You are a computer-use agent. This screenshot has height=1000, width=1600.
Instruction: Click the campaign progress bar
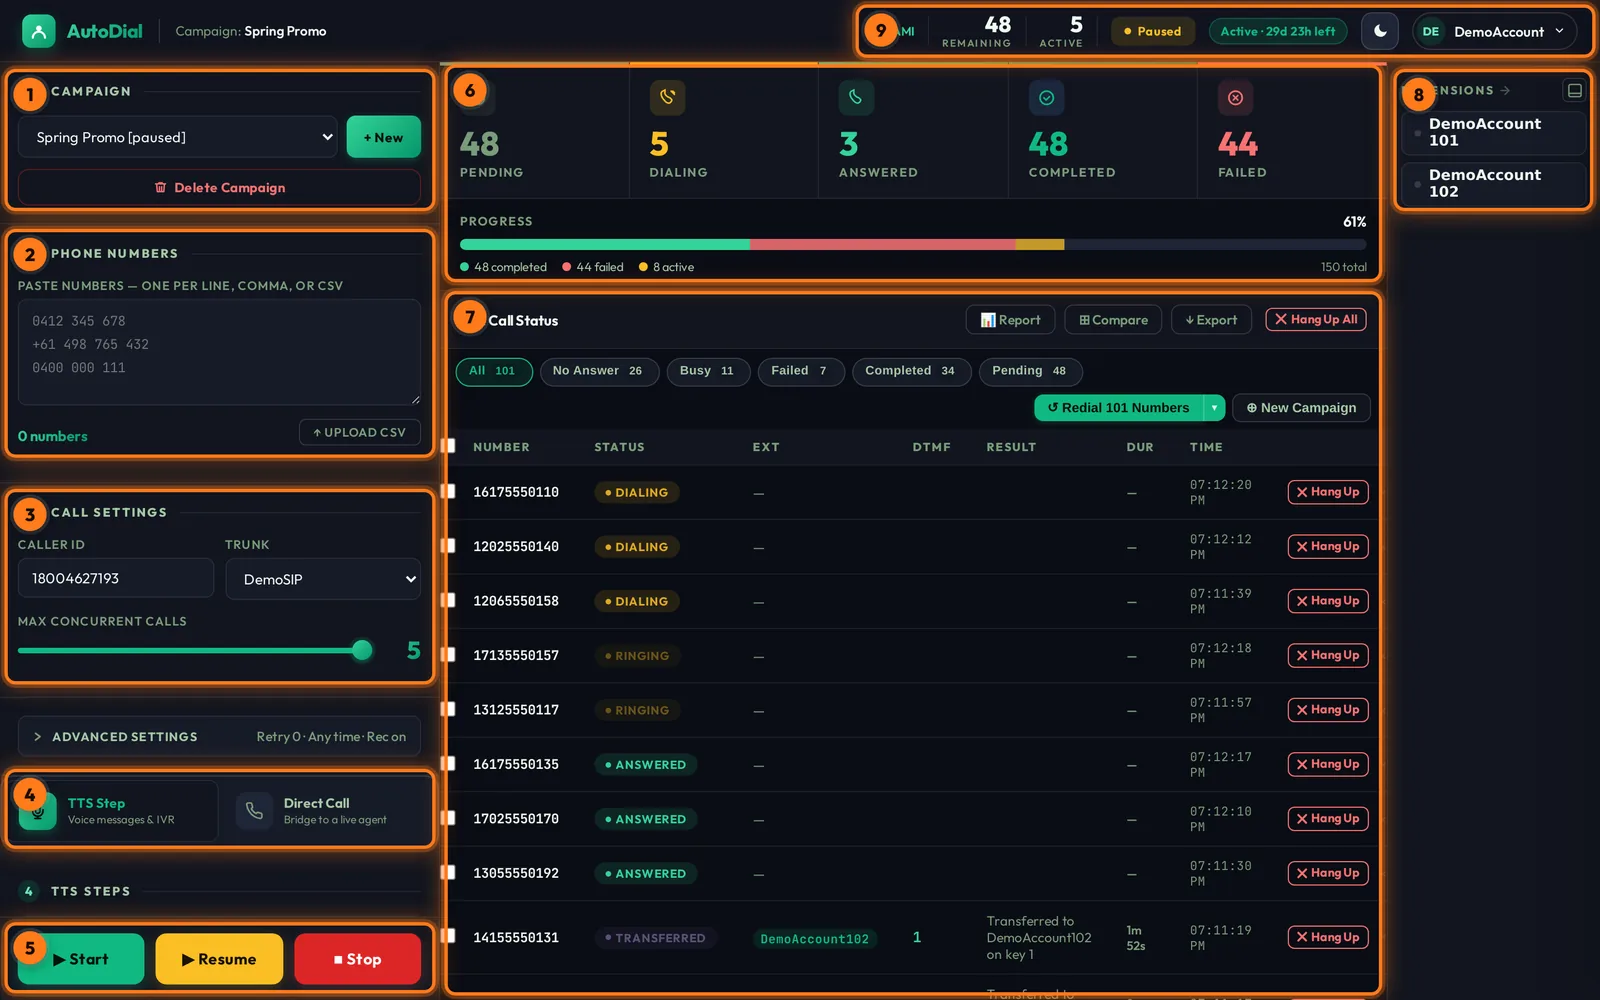tap(912, 244)
